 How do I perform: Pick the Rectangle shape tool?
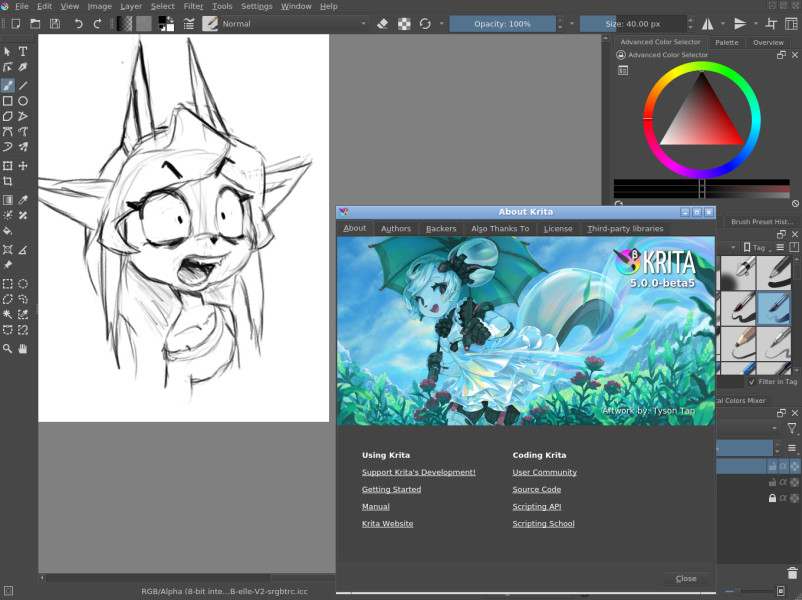7,101
